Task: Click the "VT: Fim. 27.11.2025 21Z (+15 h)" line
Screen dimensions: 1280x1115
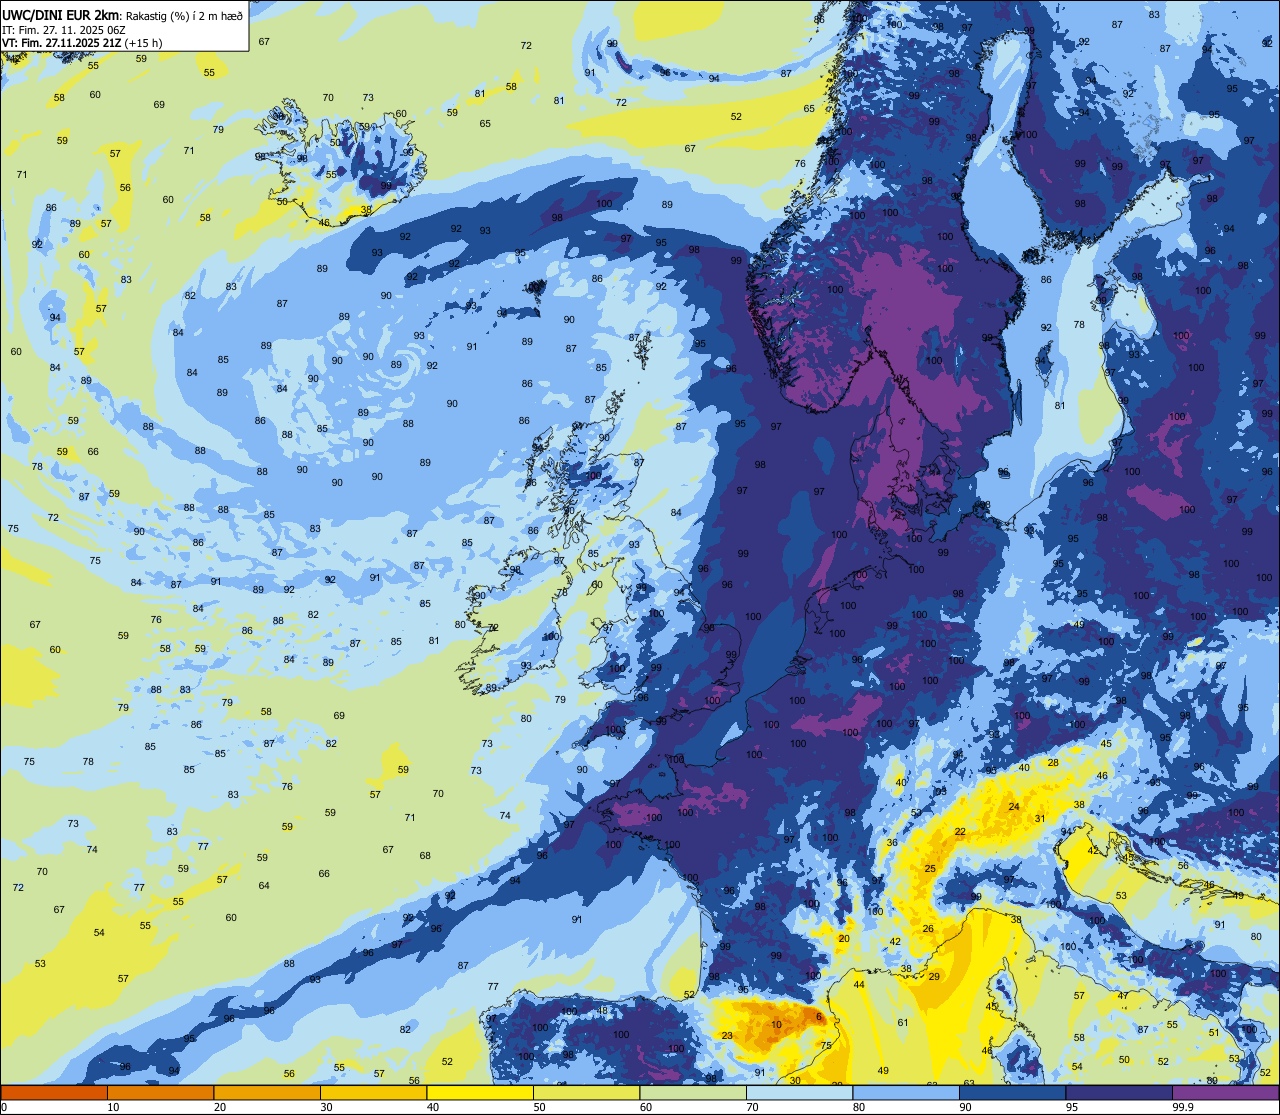Action: [82, 43]
